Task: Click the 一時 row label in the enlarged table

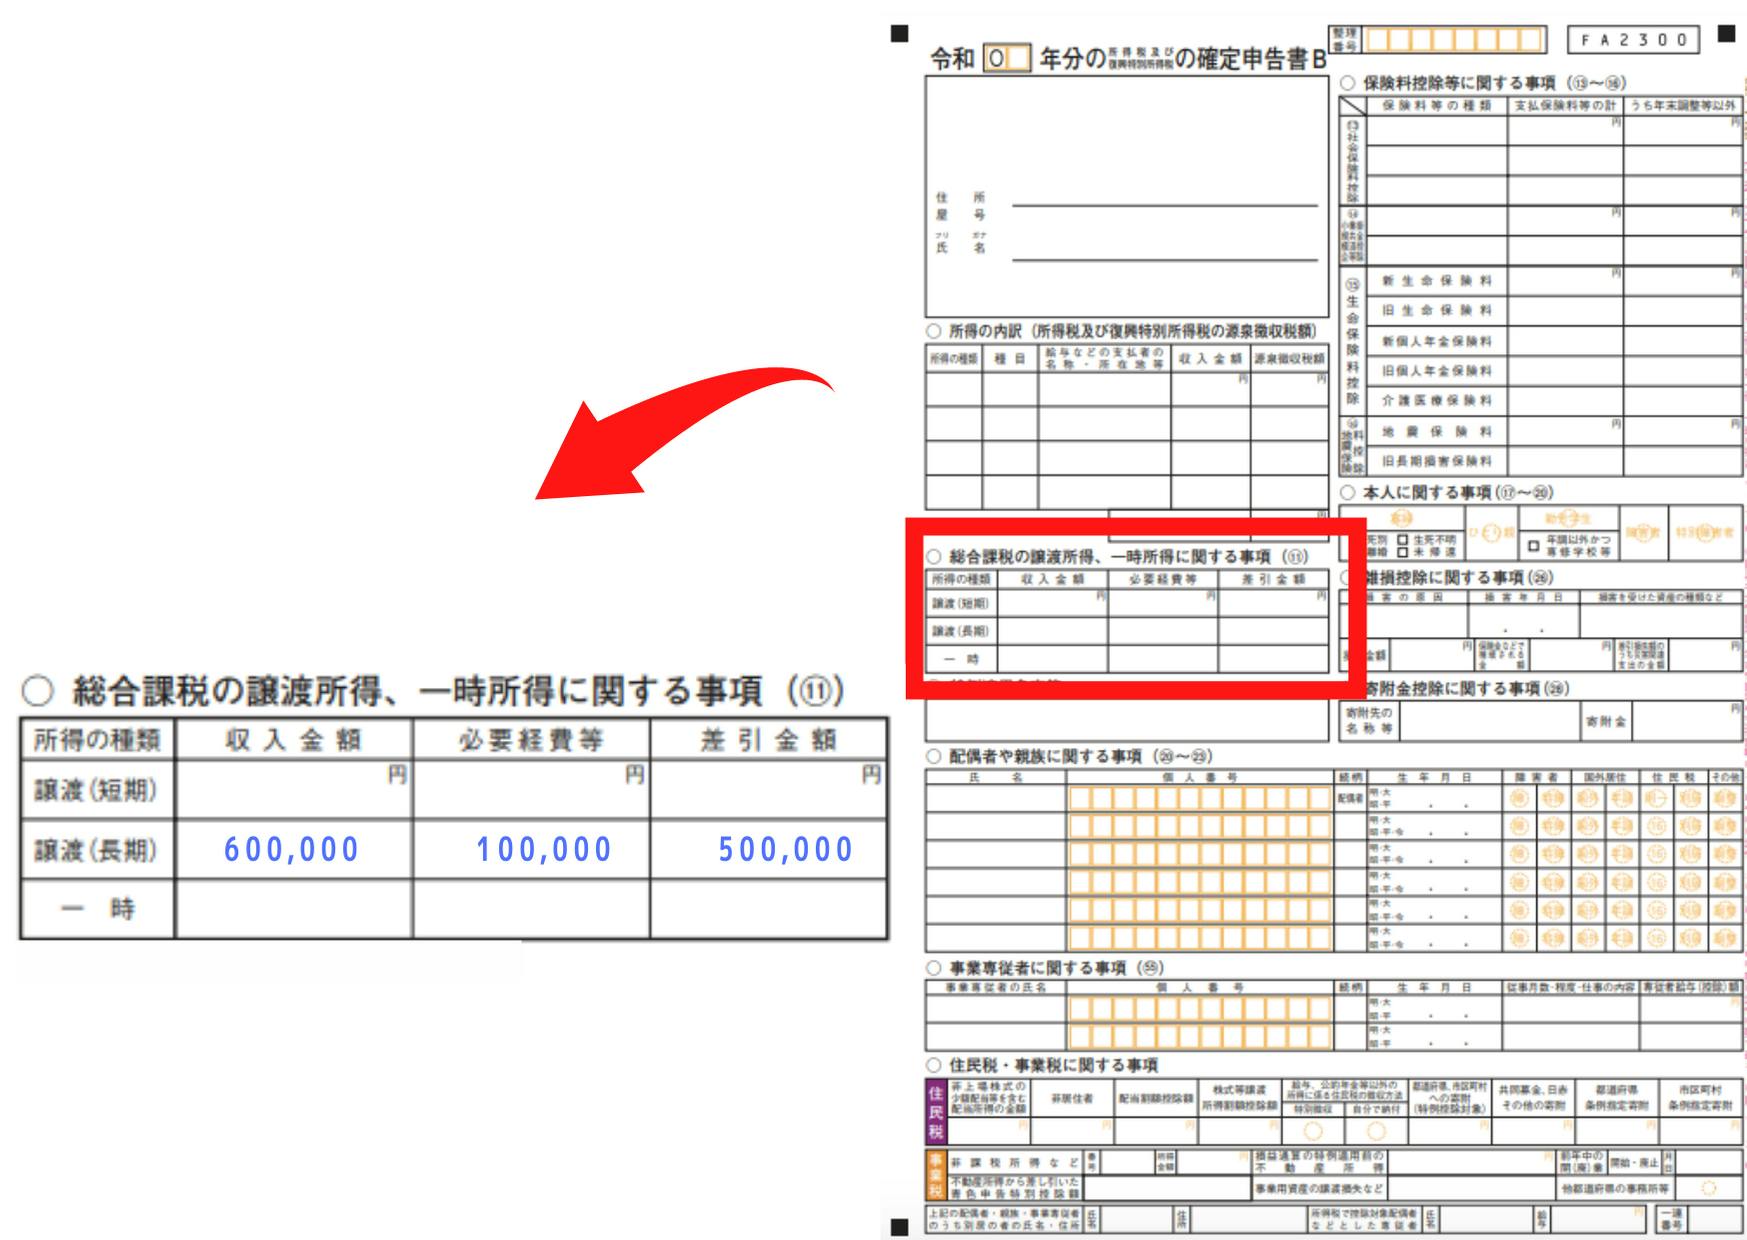Action: pyautogui.click(x=98, y=909)
